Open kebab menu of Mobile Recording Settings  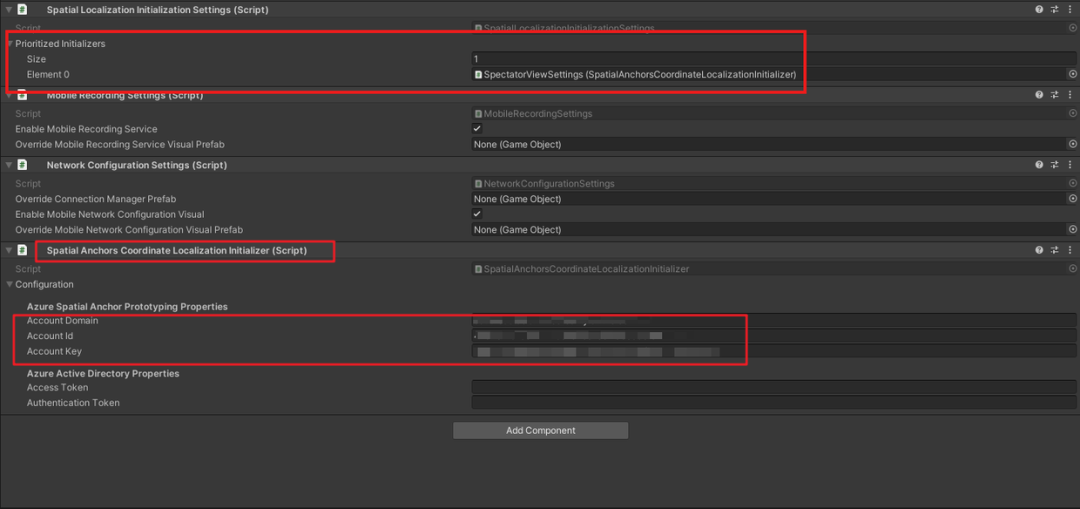(1070, 95)
